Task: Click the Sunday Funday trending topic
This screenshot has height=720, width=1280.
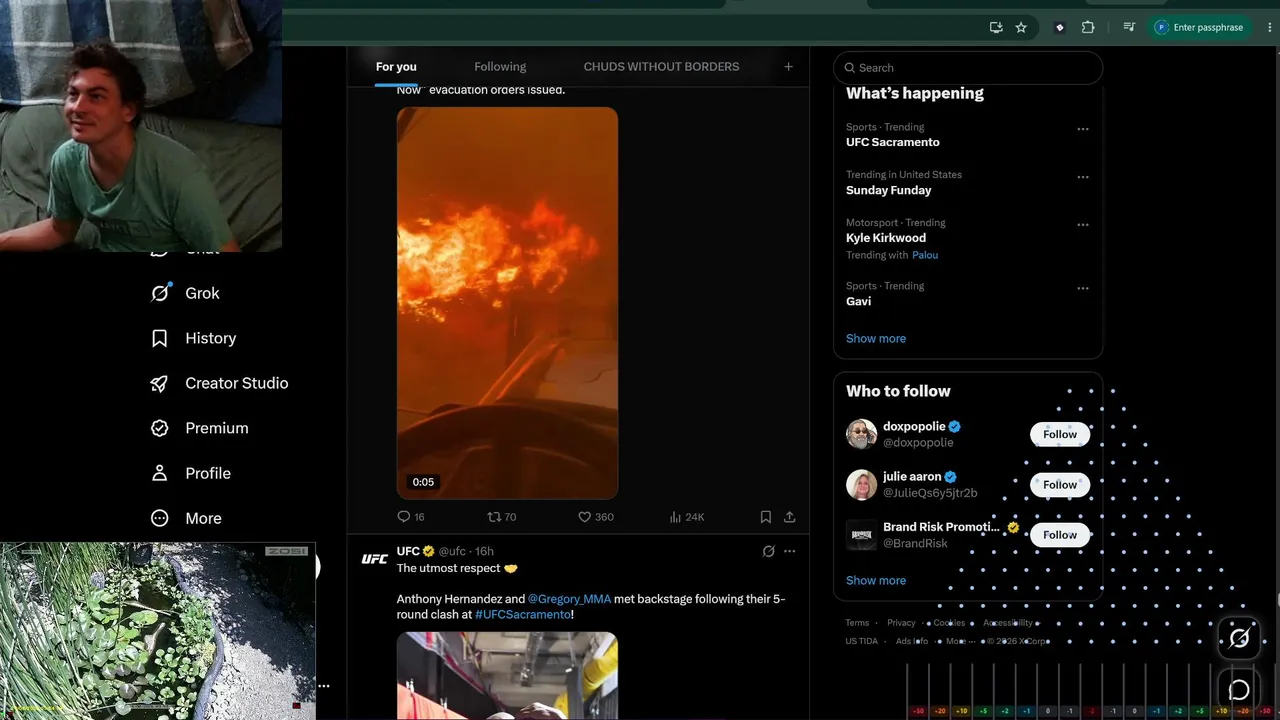Action: [888, 190]
